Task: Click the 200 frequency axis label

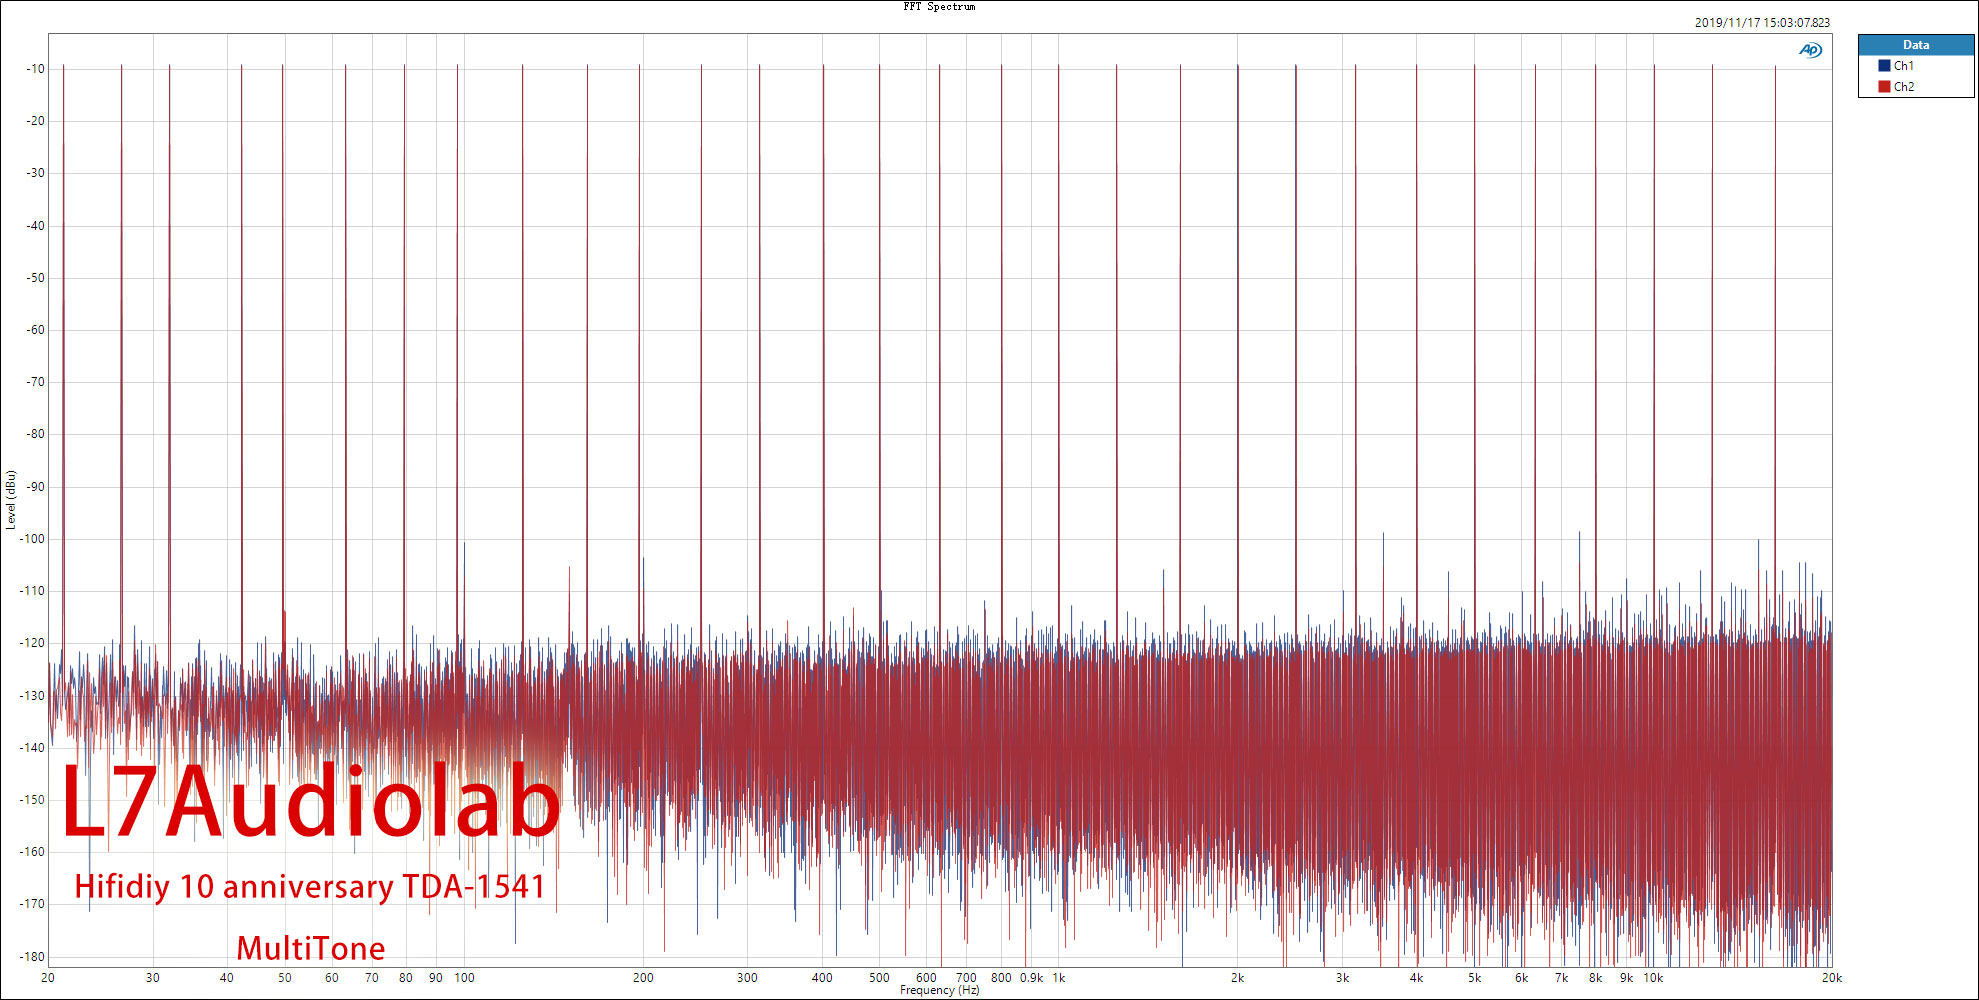Action: [643, 978]
